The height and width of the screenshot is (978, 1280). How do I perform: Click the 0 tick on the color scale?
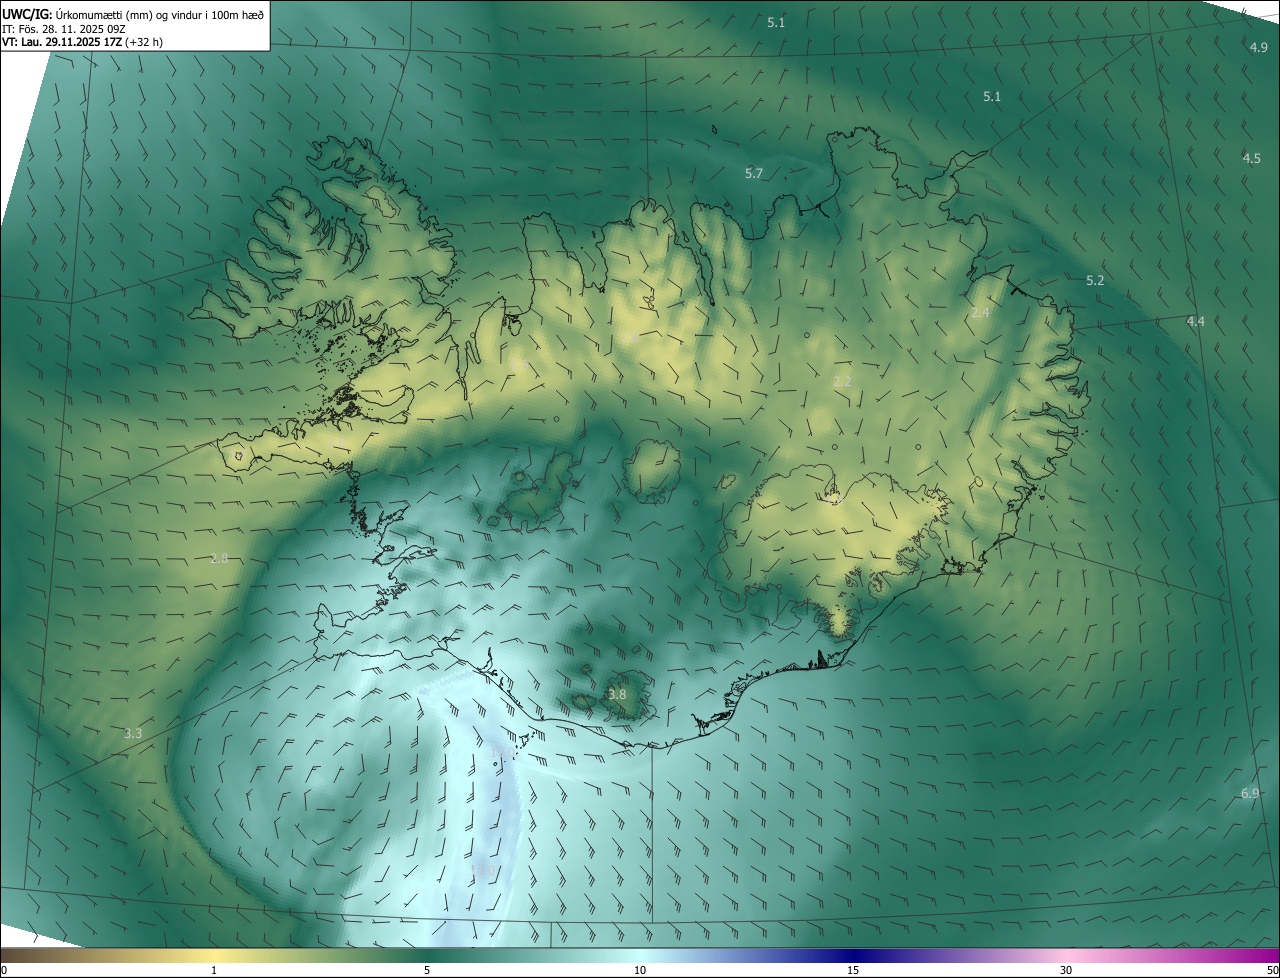coord(4,970)
